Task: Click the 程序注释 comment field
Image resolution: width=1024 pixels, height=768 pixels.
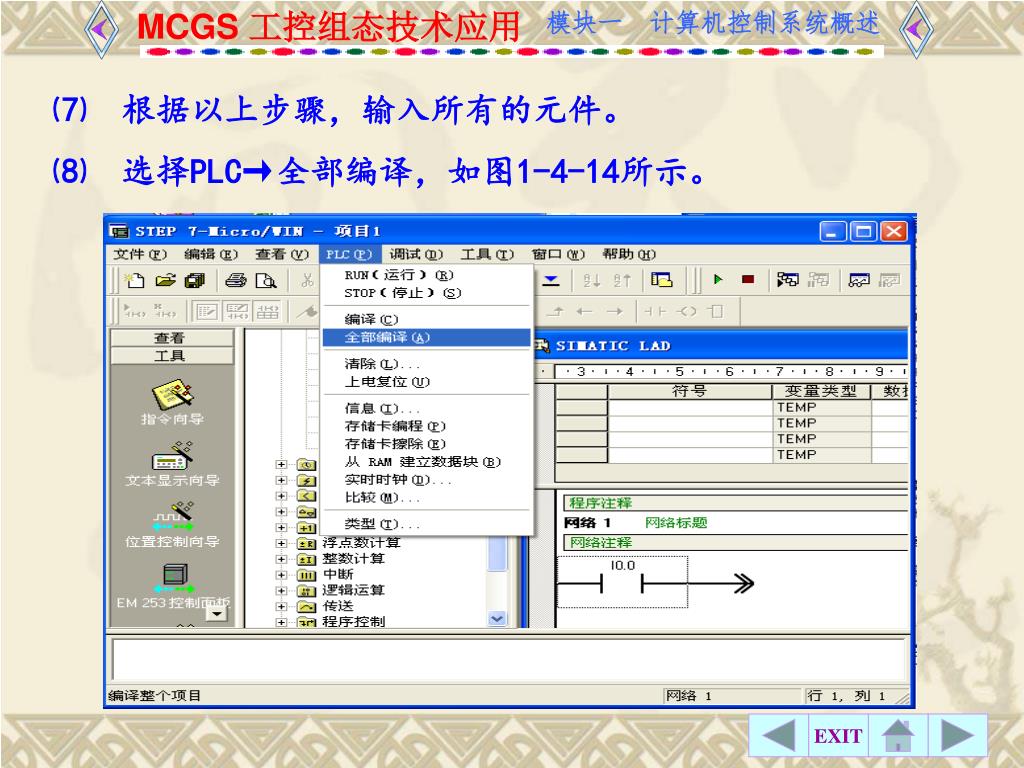Action: coord(735,503)
